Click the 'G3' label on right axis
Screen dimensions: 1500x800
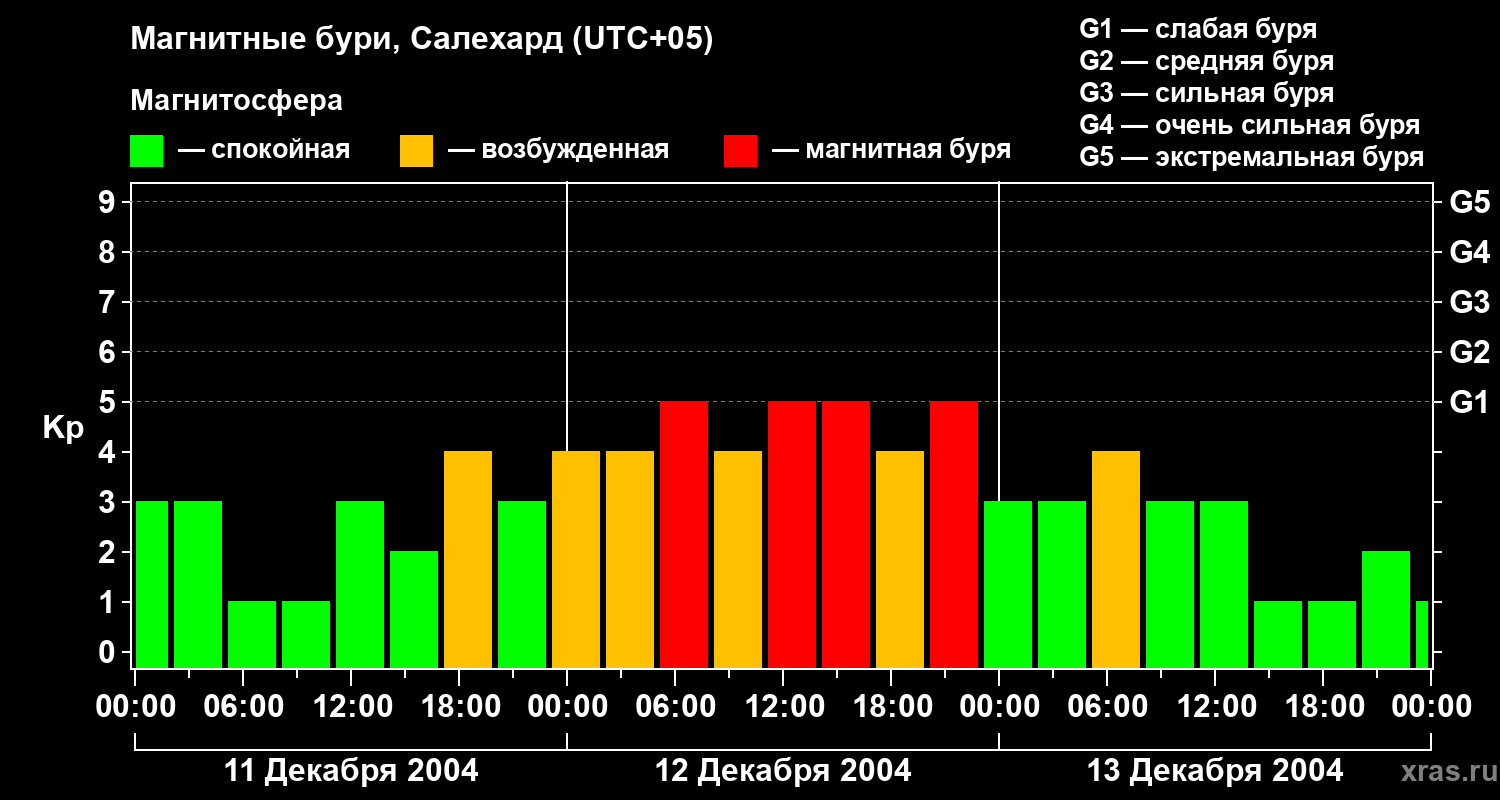click(1469, 302)
